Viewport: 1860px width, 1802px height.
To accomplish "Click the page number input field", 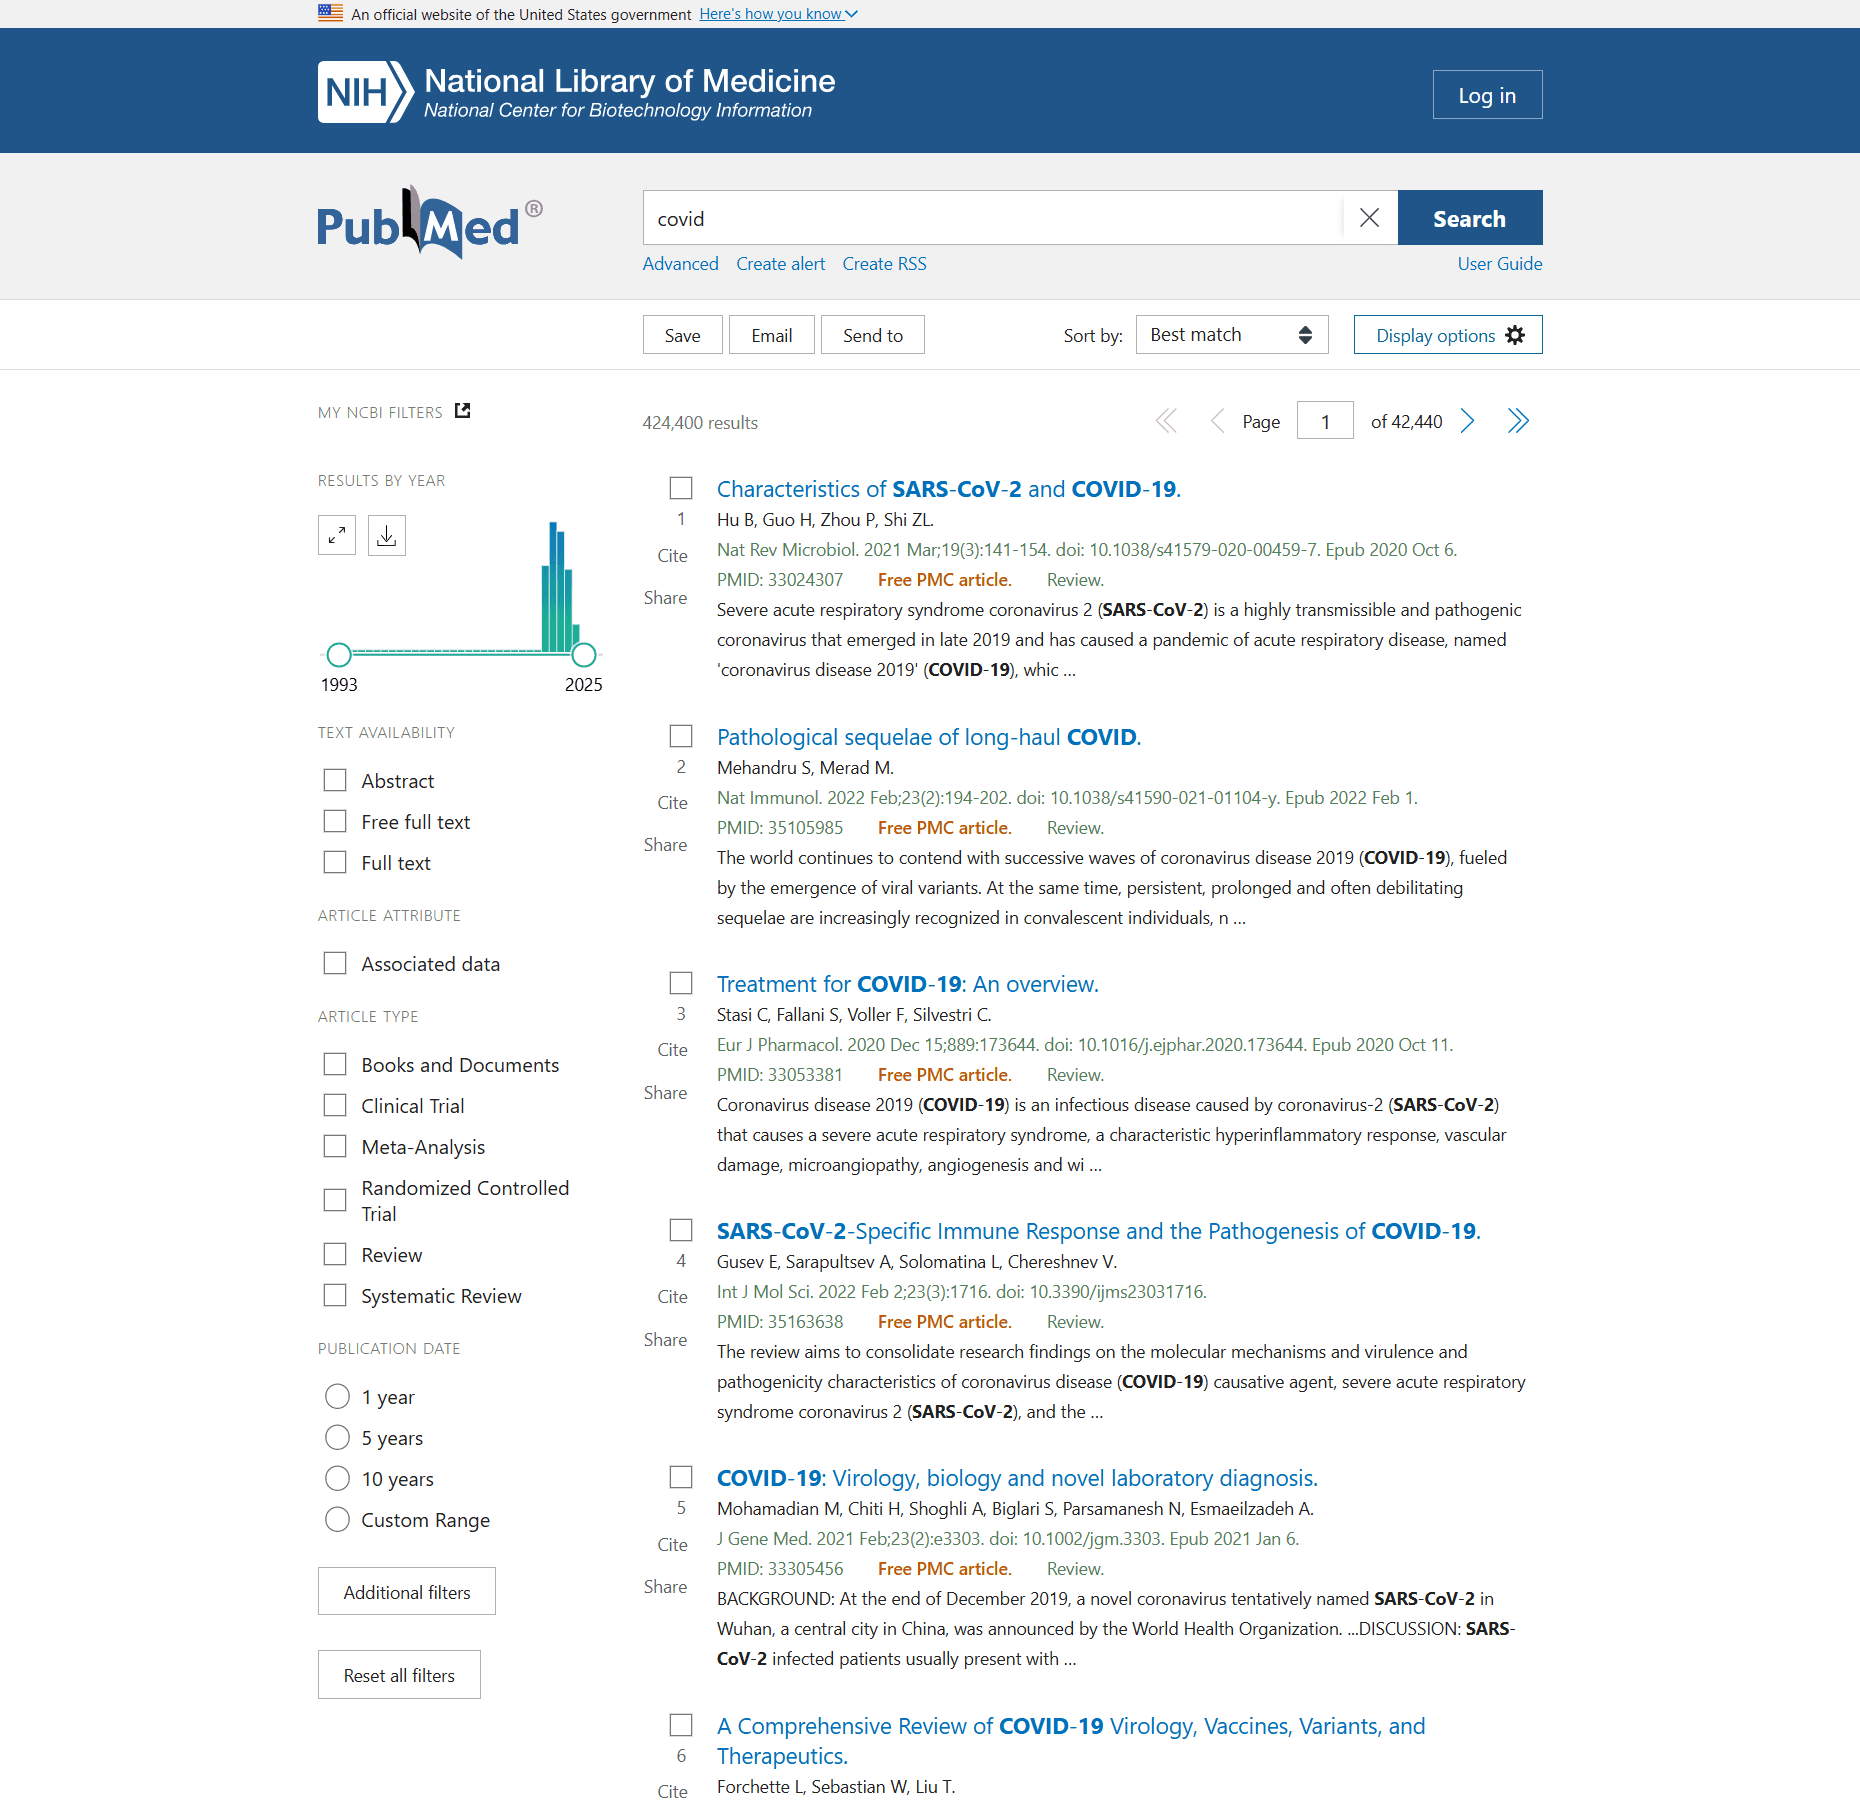I will [1324, 421].
